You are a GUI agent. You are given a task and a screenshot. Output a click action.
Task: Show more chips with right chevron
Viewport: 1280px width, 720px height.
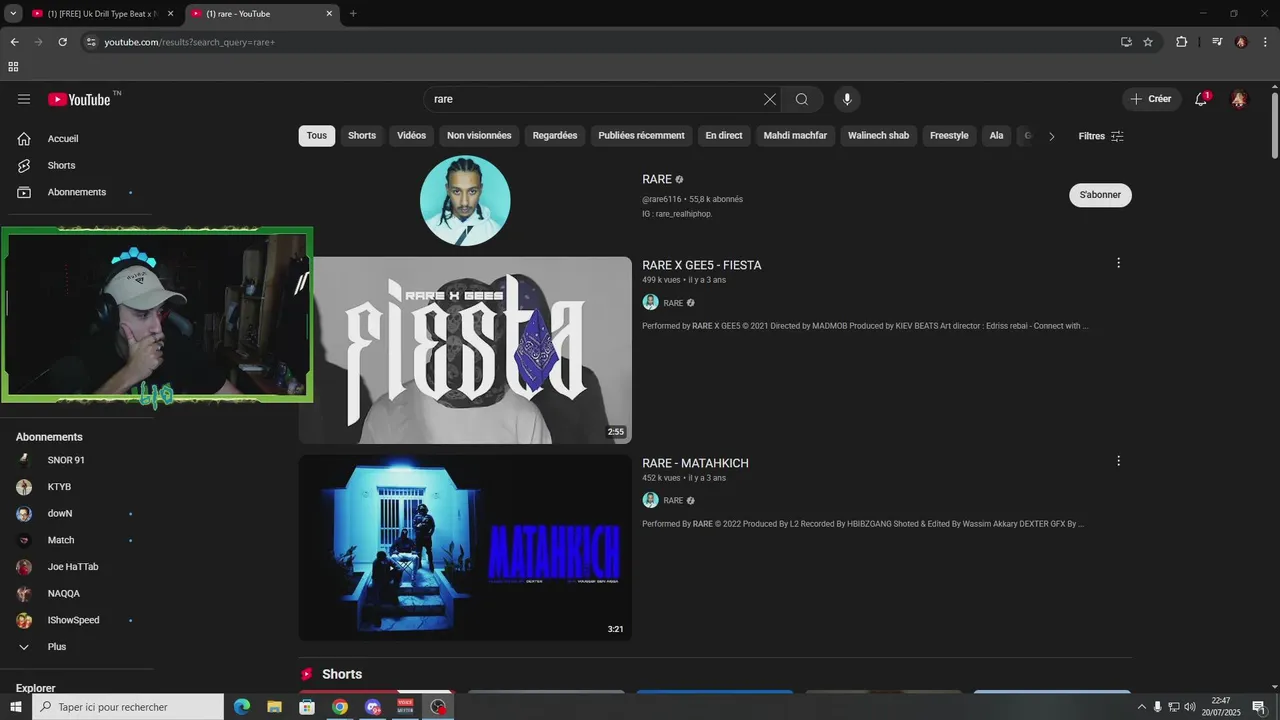coord(1051,136)
